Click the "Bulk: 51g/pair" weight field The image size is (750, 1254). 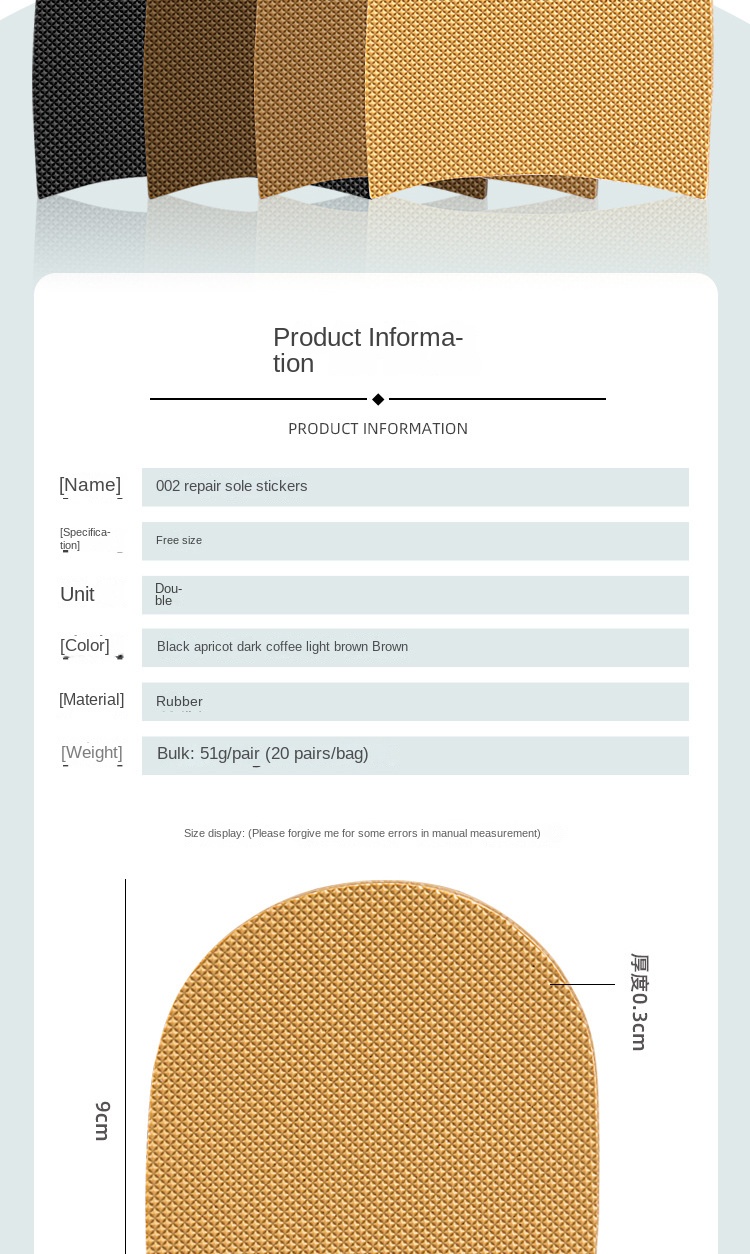tap(415, 755)
